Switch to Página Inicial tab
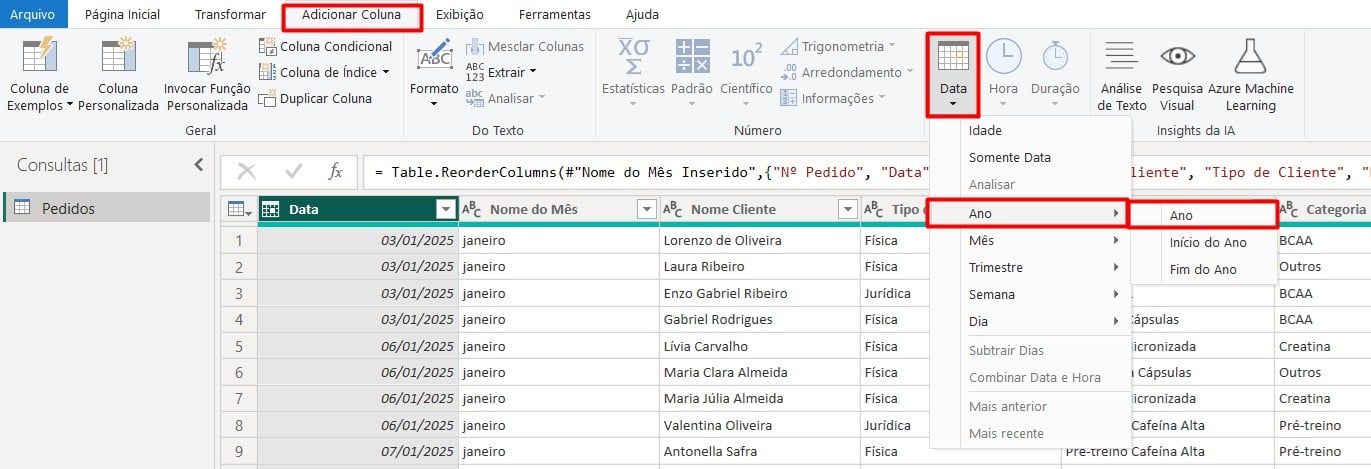The image size is (1371, 469). [122, 15]
